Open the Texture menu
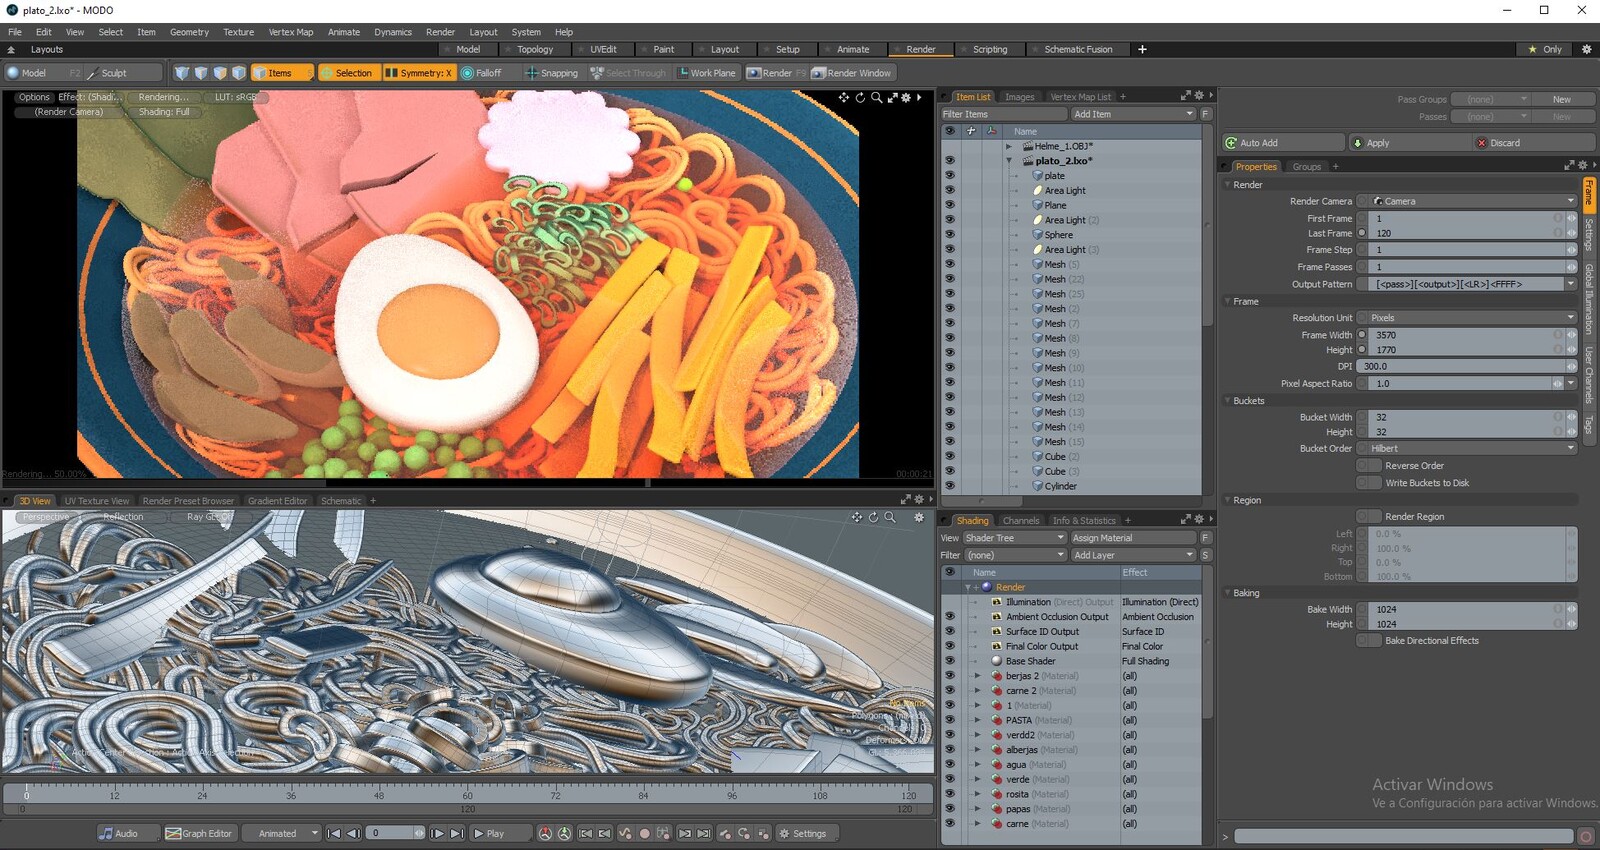Image resolution: width=1600 pixels, height=850 pixels. (238, 32)
